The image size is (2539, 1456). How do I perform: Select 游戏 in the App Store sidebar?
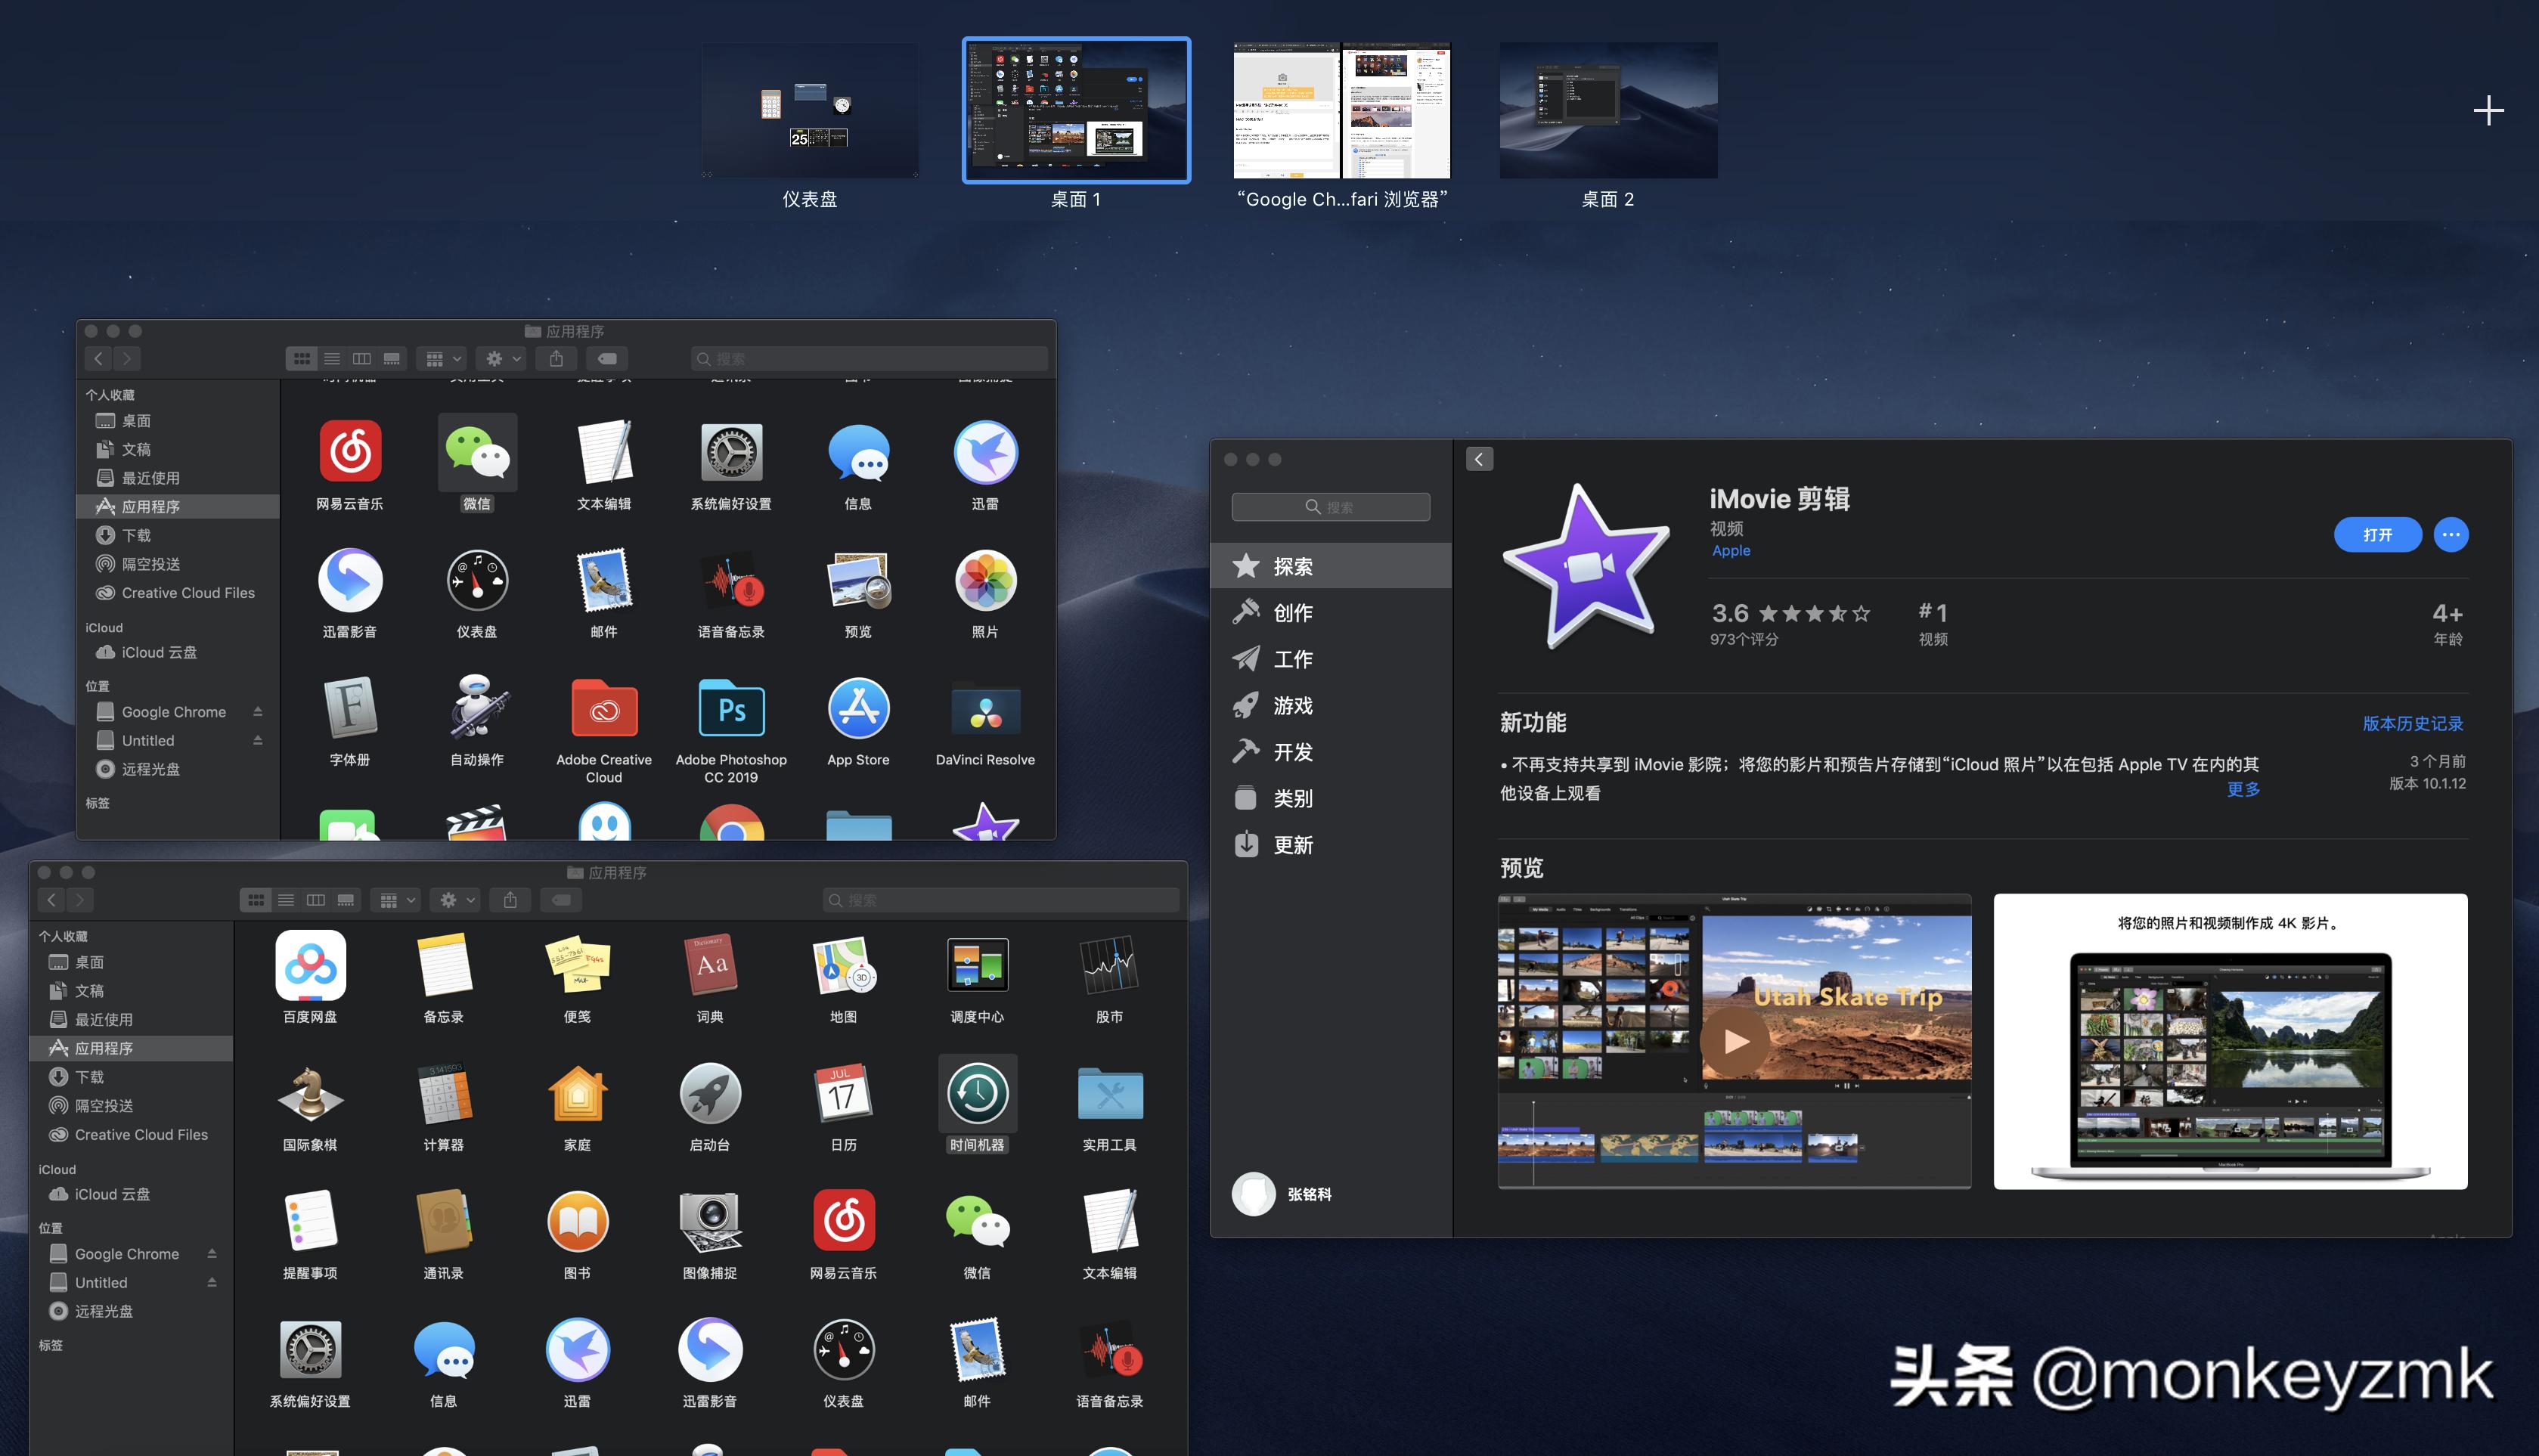pyautogui.click(x=1292, y=705)
